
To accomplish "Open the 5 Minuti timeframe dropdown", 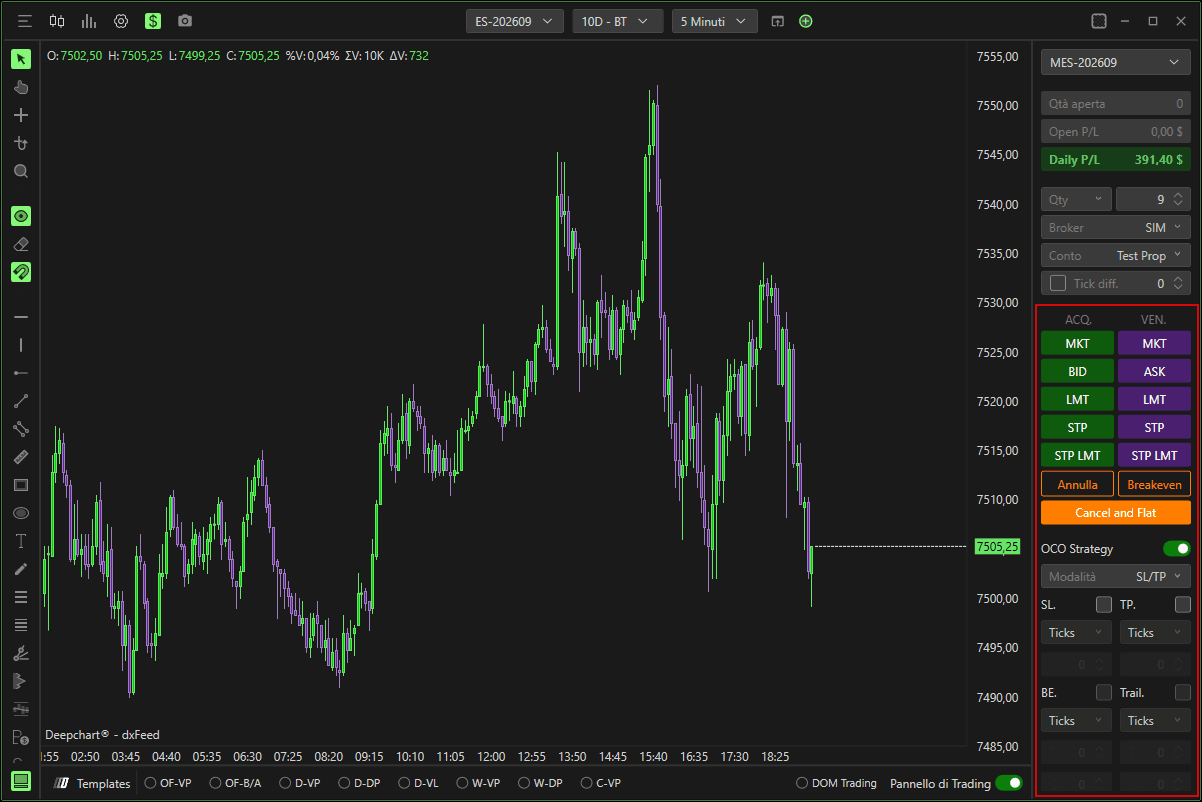I will coord(714,21).
